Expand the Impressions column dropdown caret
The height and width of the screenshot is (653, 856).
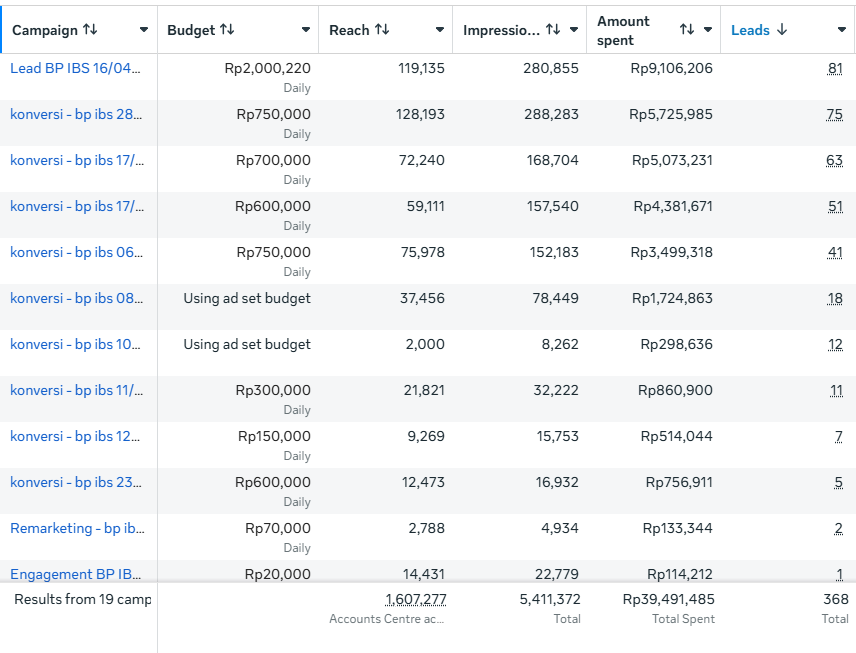point(574,30)
